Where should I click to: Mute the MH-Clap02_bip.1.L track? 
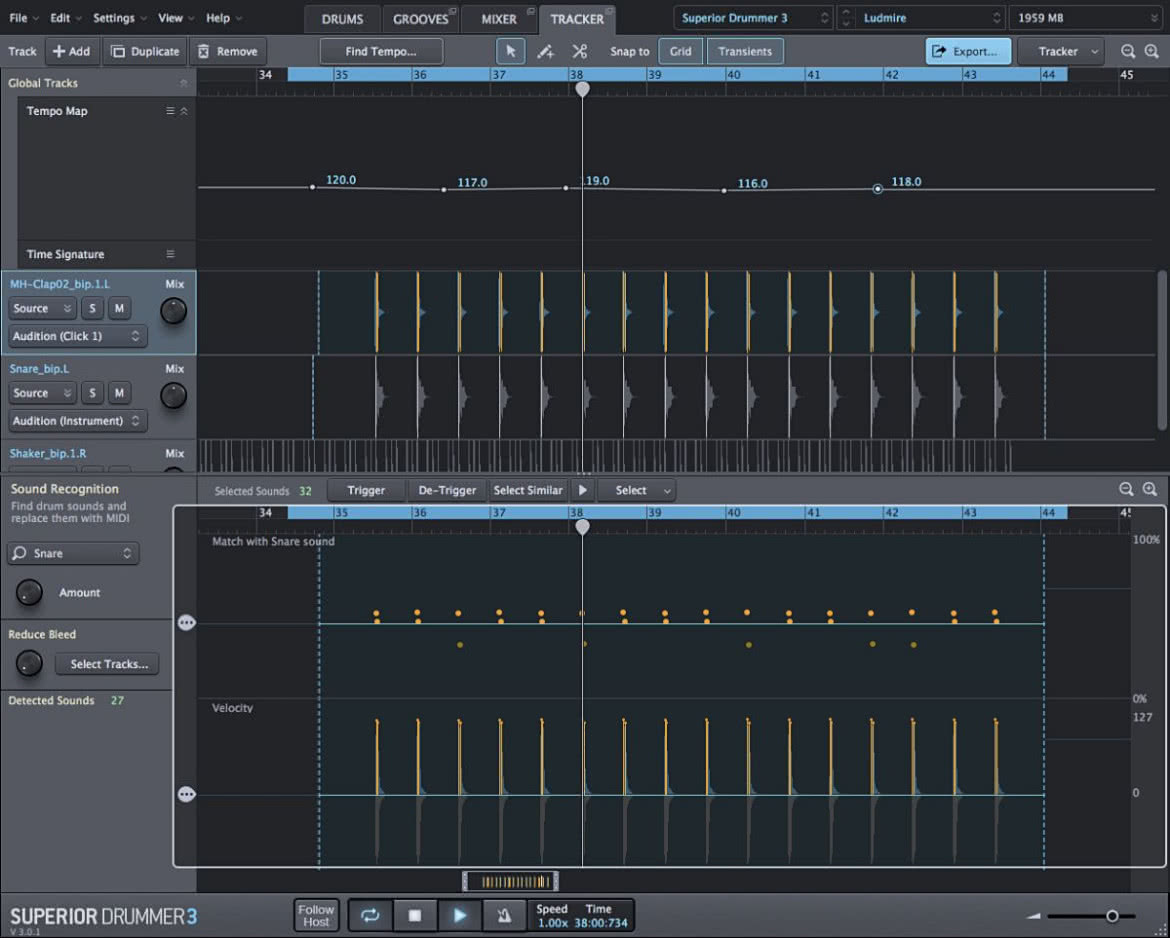pyautogui.click(x=119, y=308)
